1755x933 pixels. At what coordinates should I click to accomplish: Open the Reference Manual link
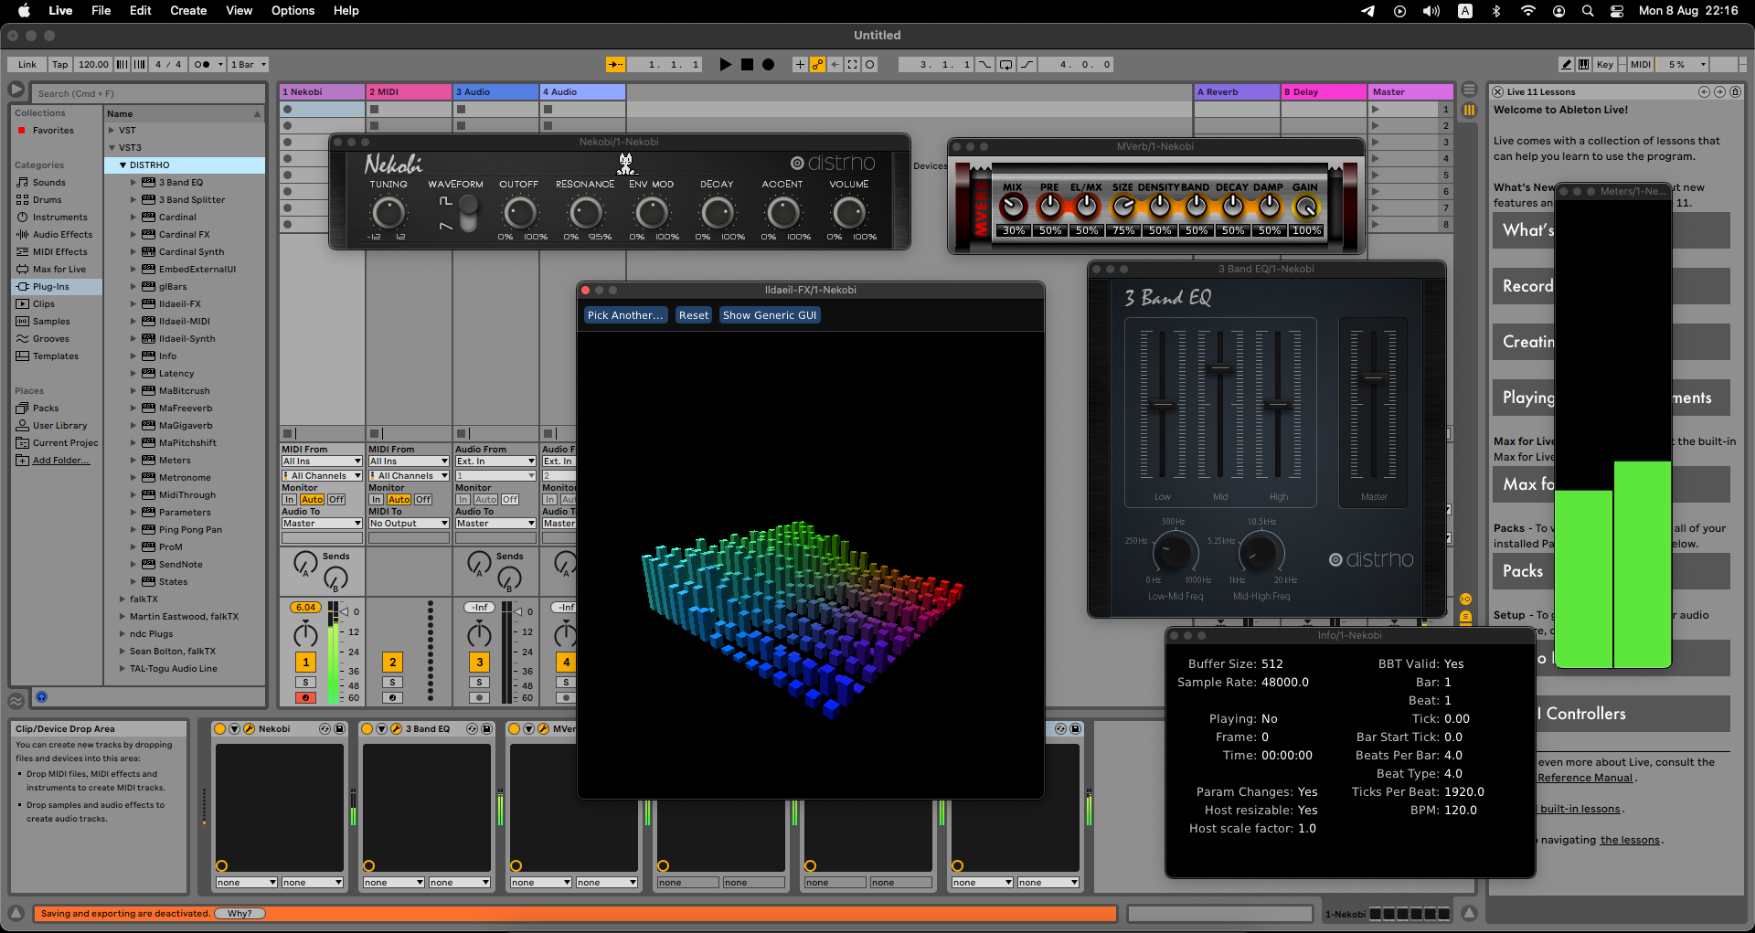coord(1585,778)
